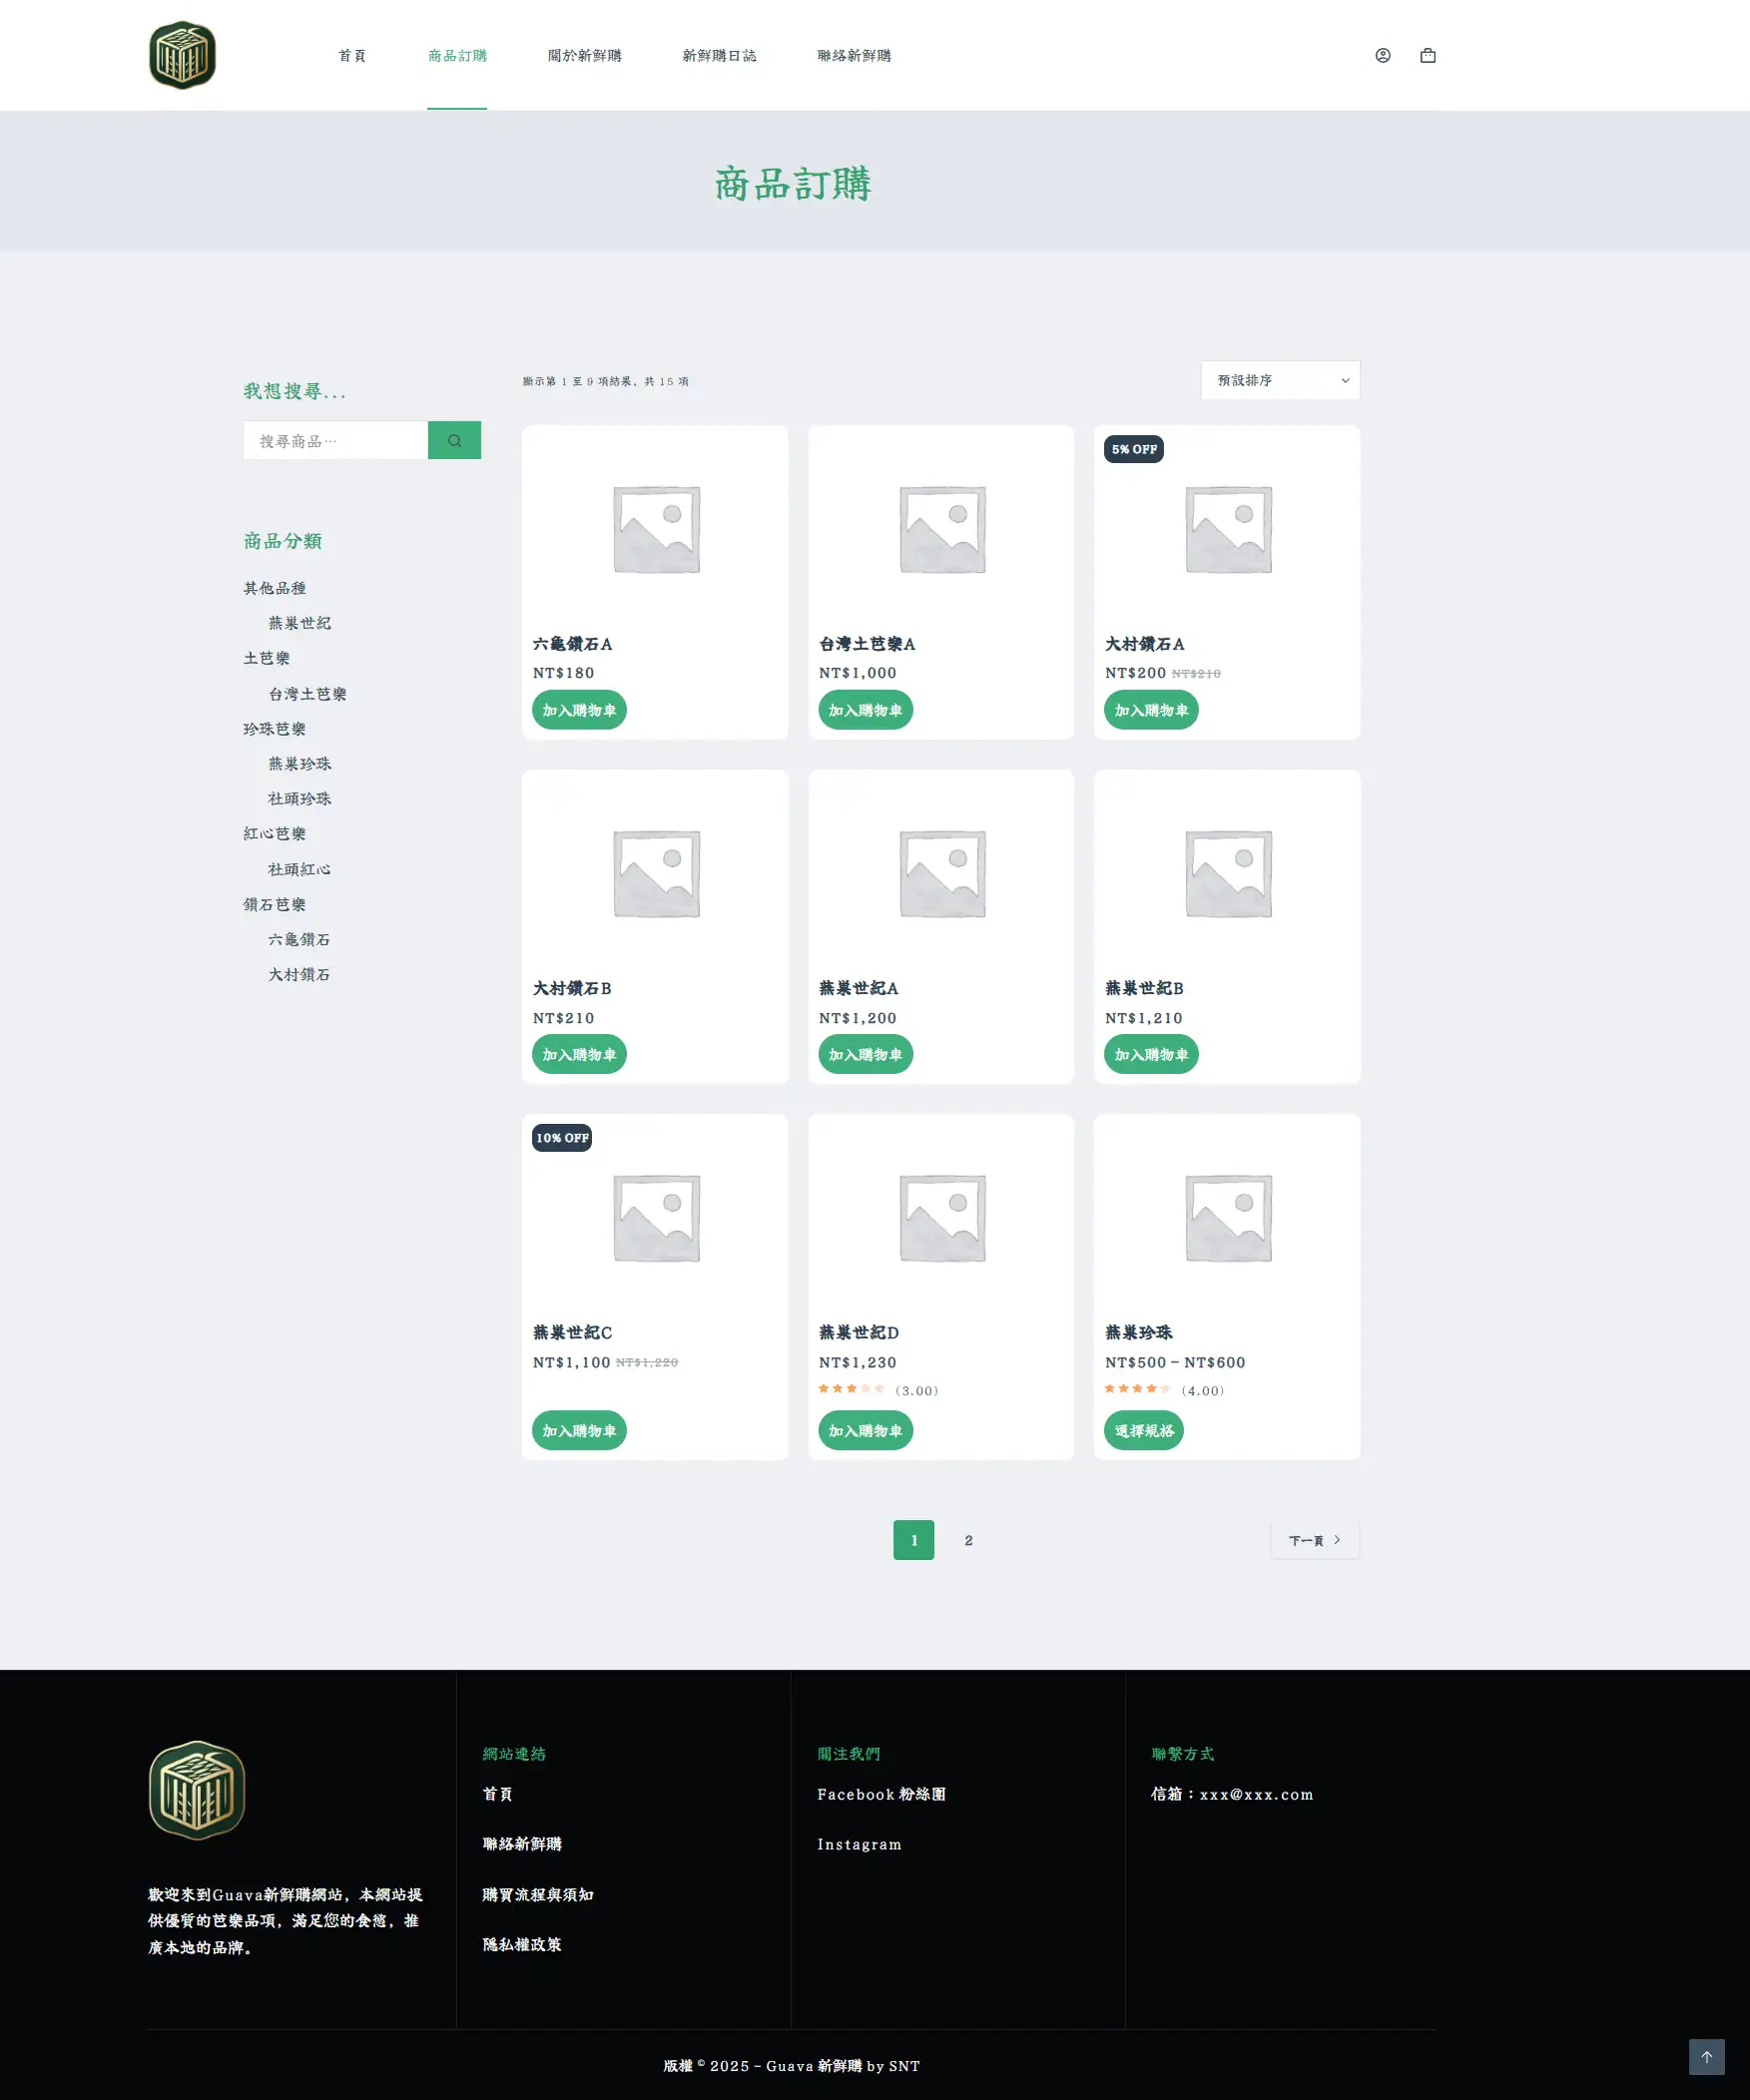The width and height of the screenshot is (1750, 2100).
Task: Open the user account icon
Action: (1382, 56)
